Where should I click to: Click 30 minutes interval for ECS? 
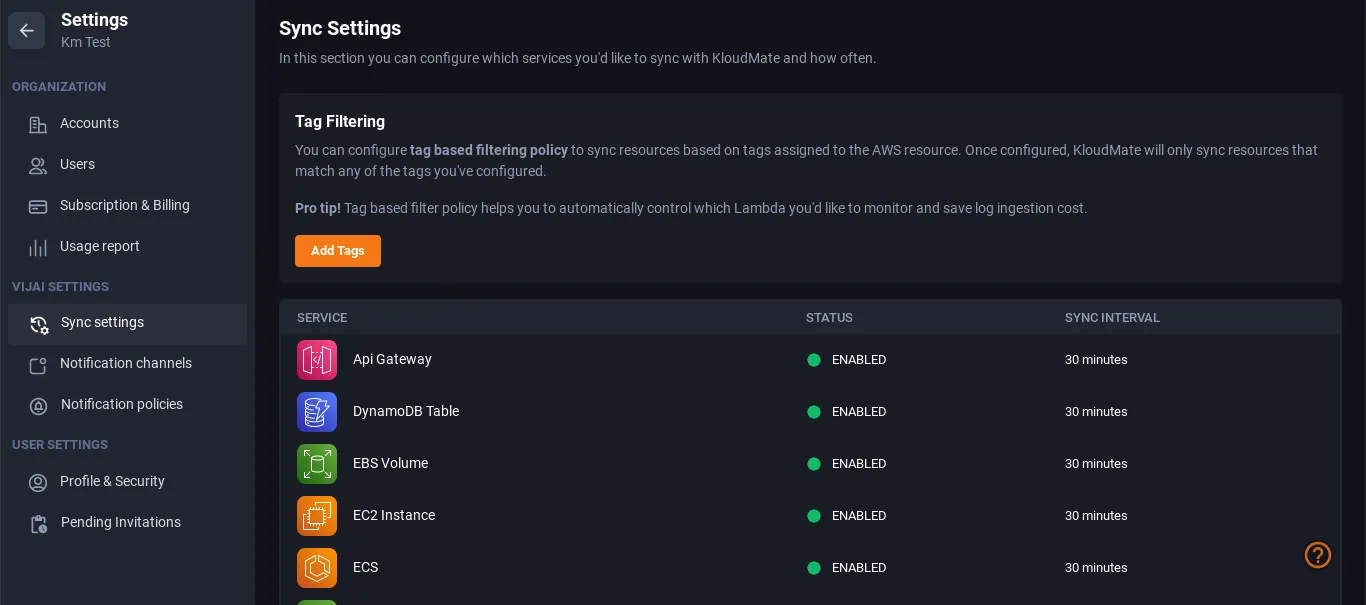[1096, 568]
